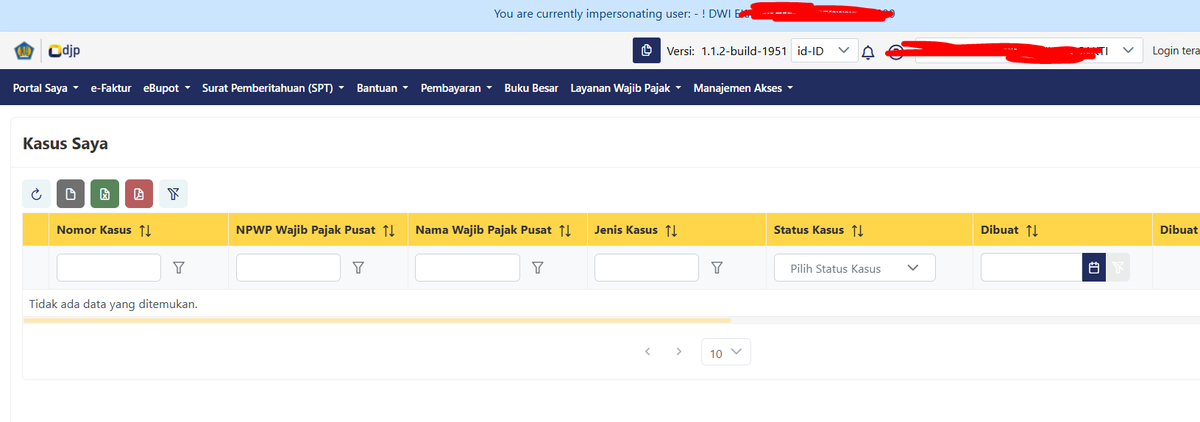The image size is (1200, 422).
Task: Open notifications bell icon
Action: [x=868, y=51]
